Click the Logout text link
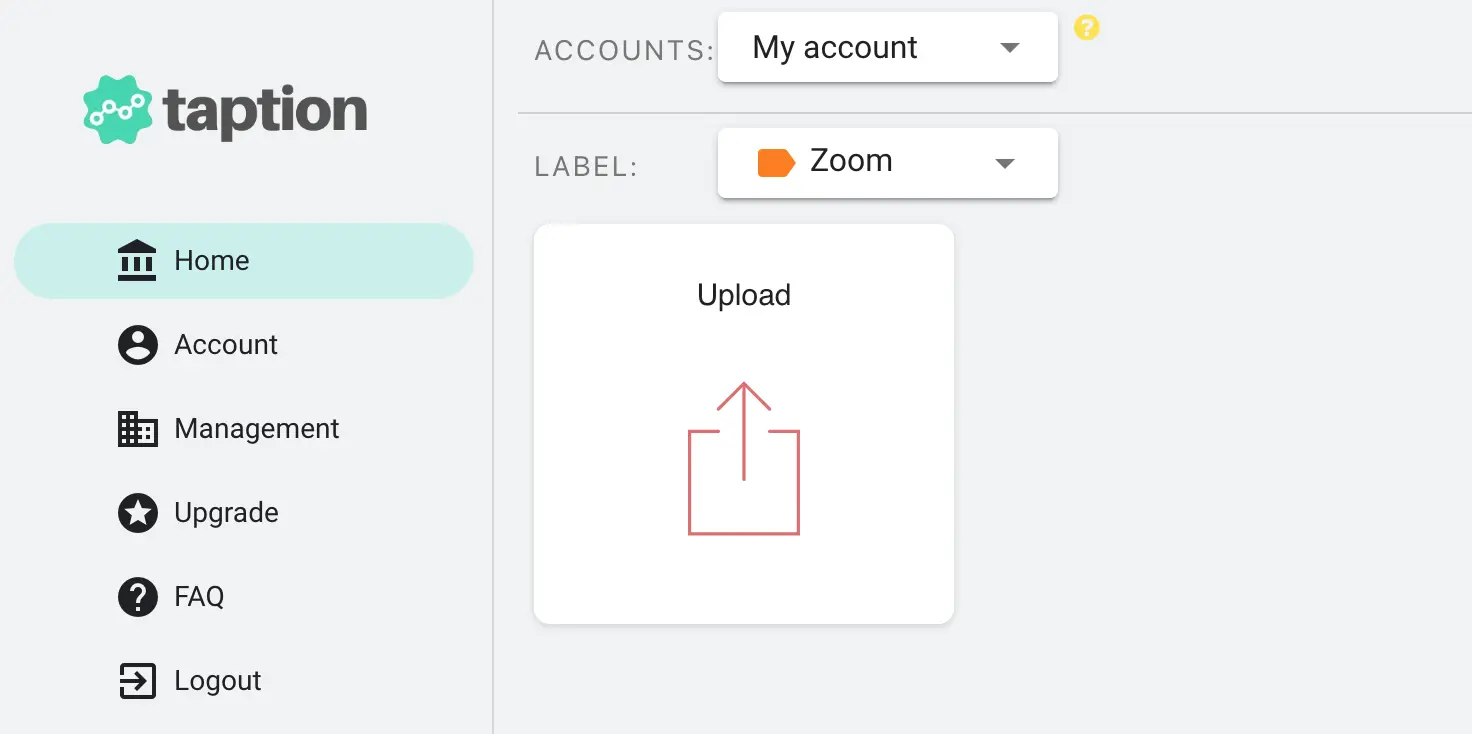1472x734 pixels. click(217, 681)
